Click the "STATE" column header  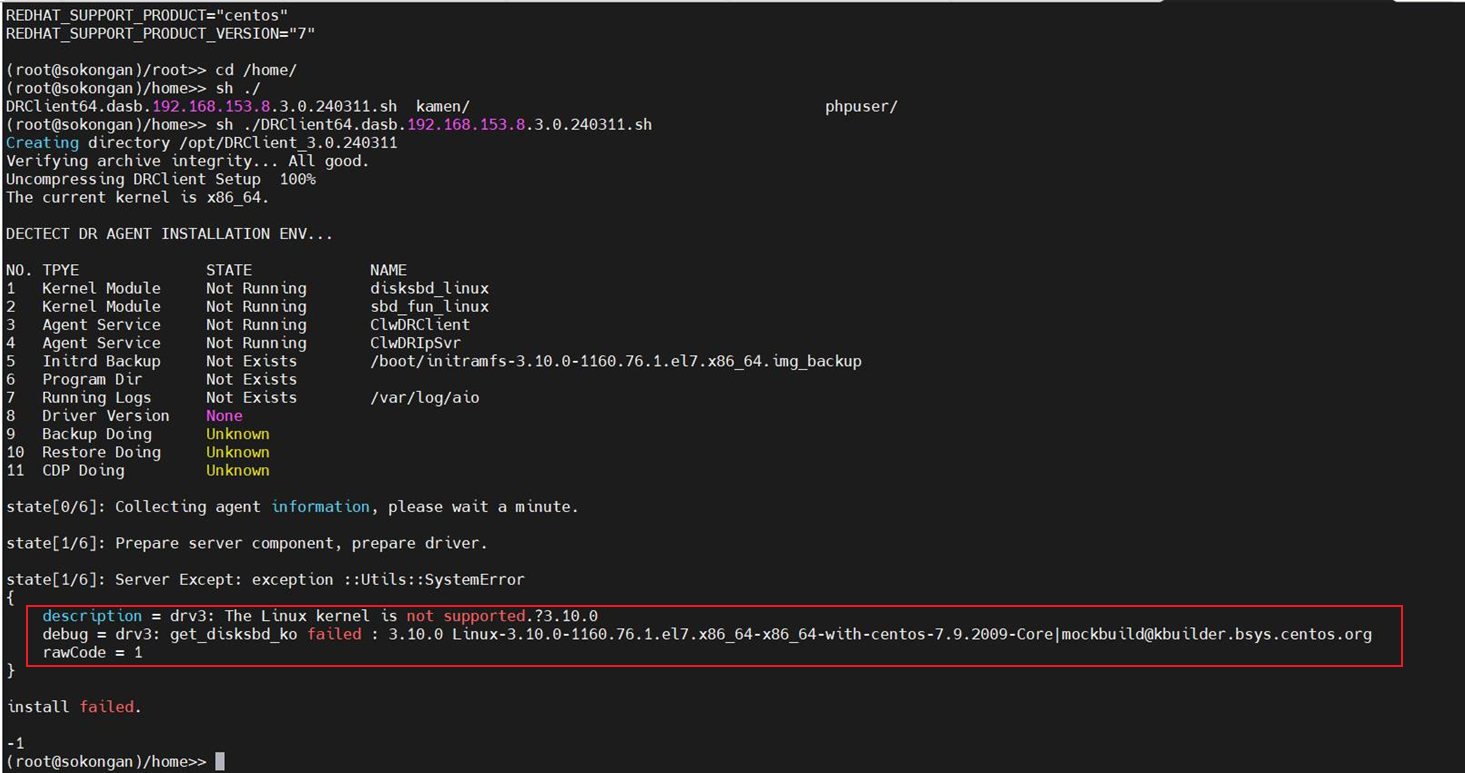click(x=229, y=270)
